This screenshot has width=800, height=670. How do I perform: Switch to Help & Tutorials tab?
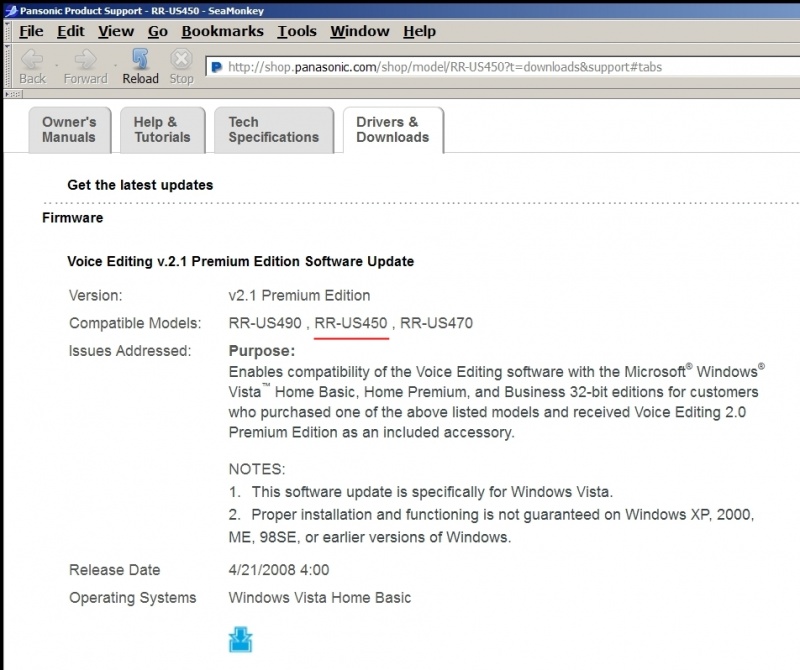point(162,130)
